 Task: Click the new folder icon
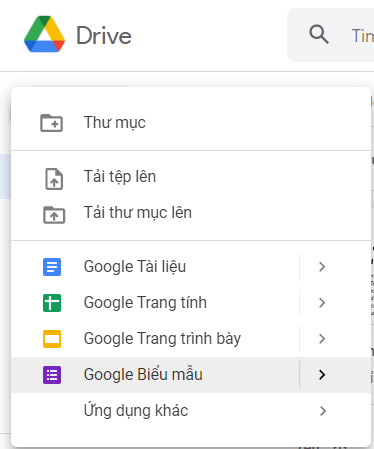(x=51, y=123)
